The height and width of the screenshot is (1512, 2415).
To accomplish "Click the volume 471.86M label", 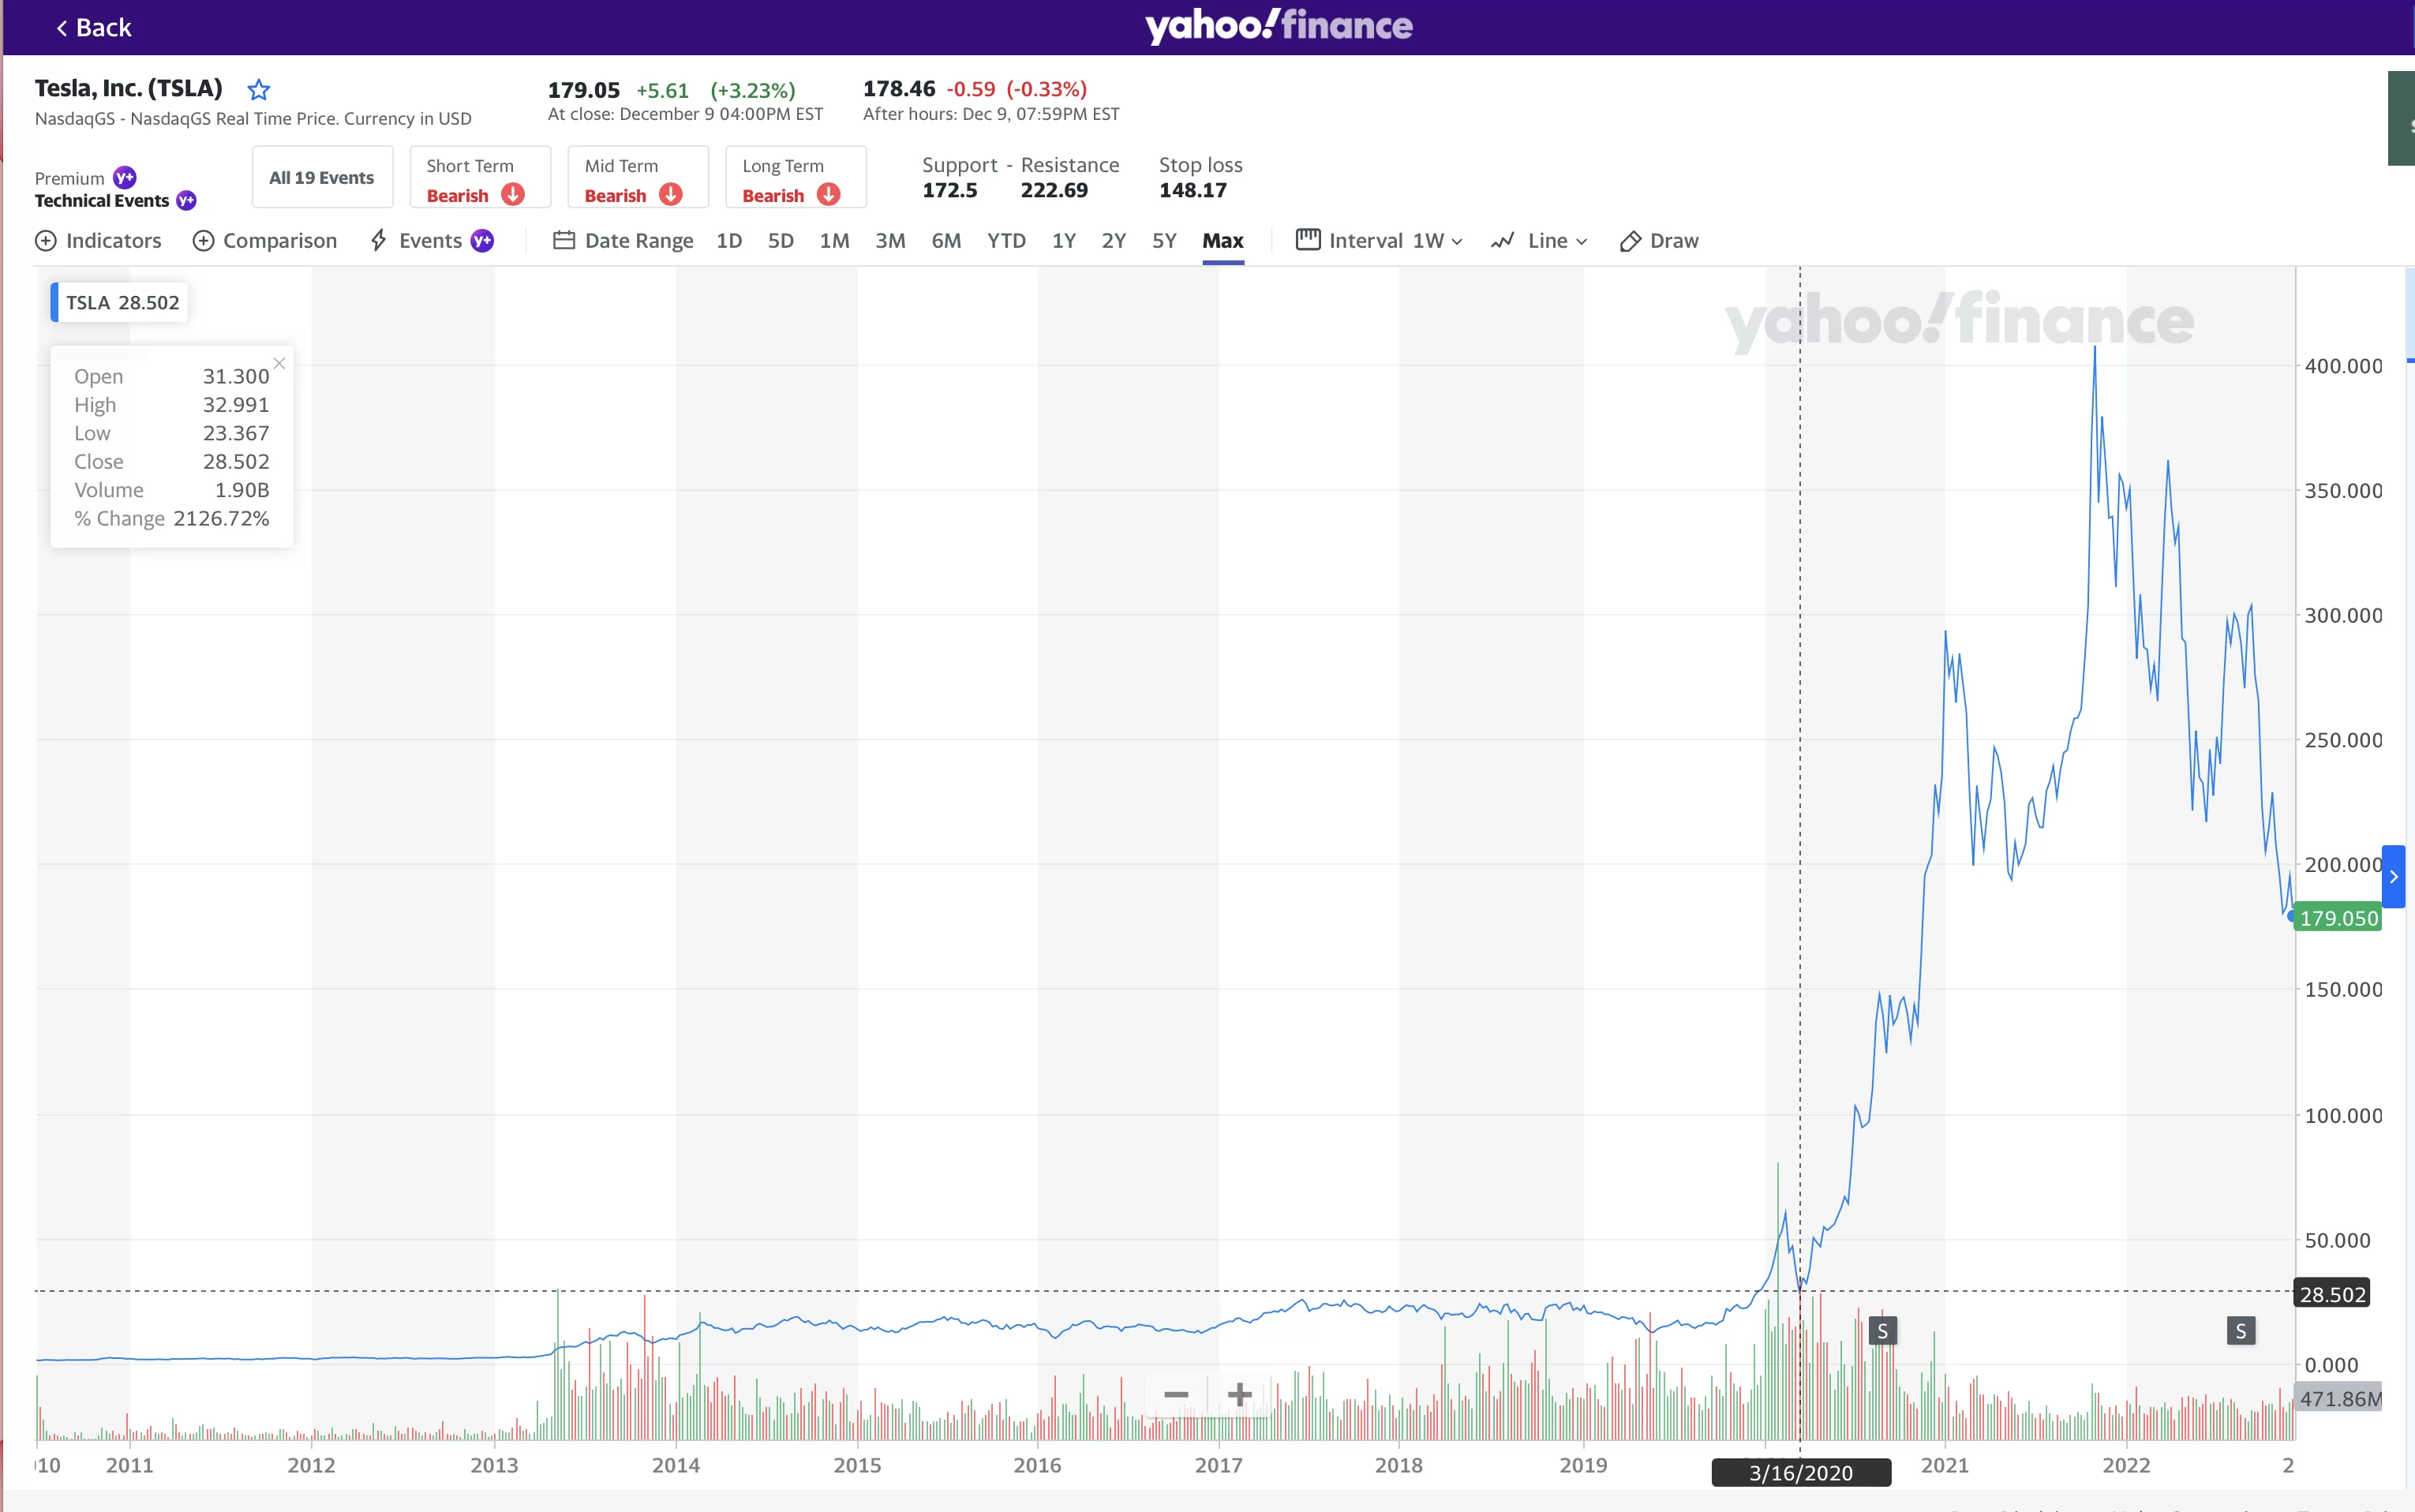I will [2339, 1398].
